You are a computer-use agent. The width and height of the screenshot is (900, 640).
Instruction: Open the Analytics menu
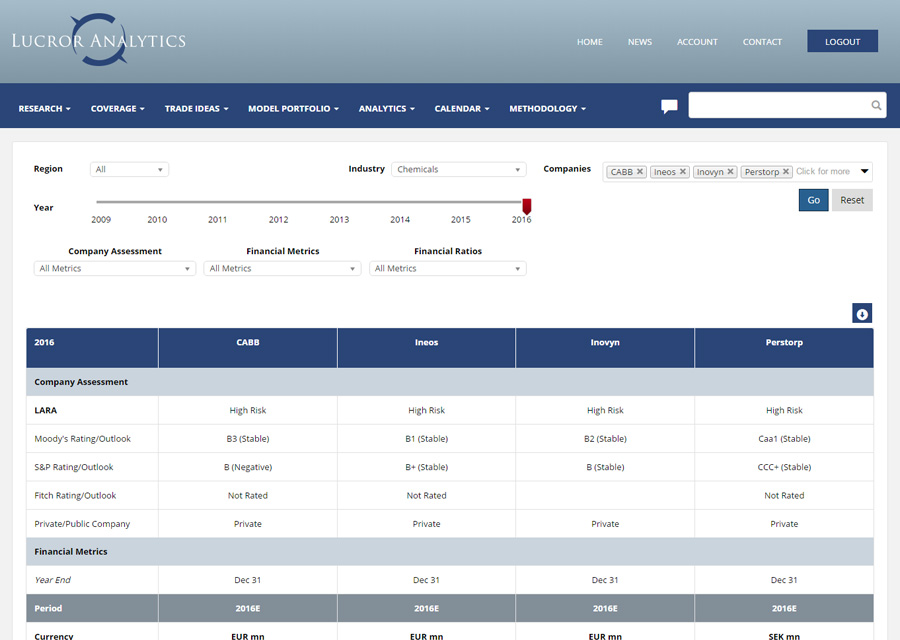coord(386,108)
